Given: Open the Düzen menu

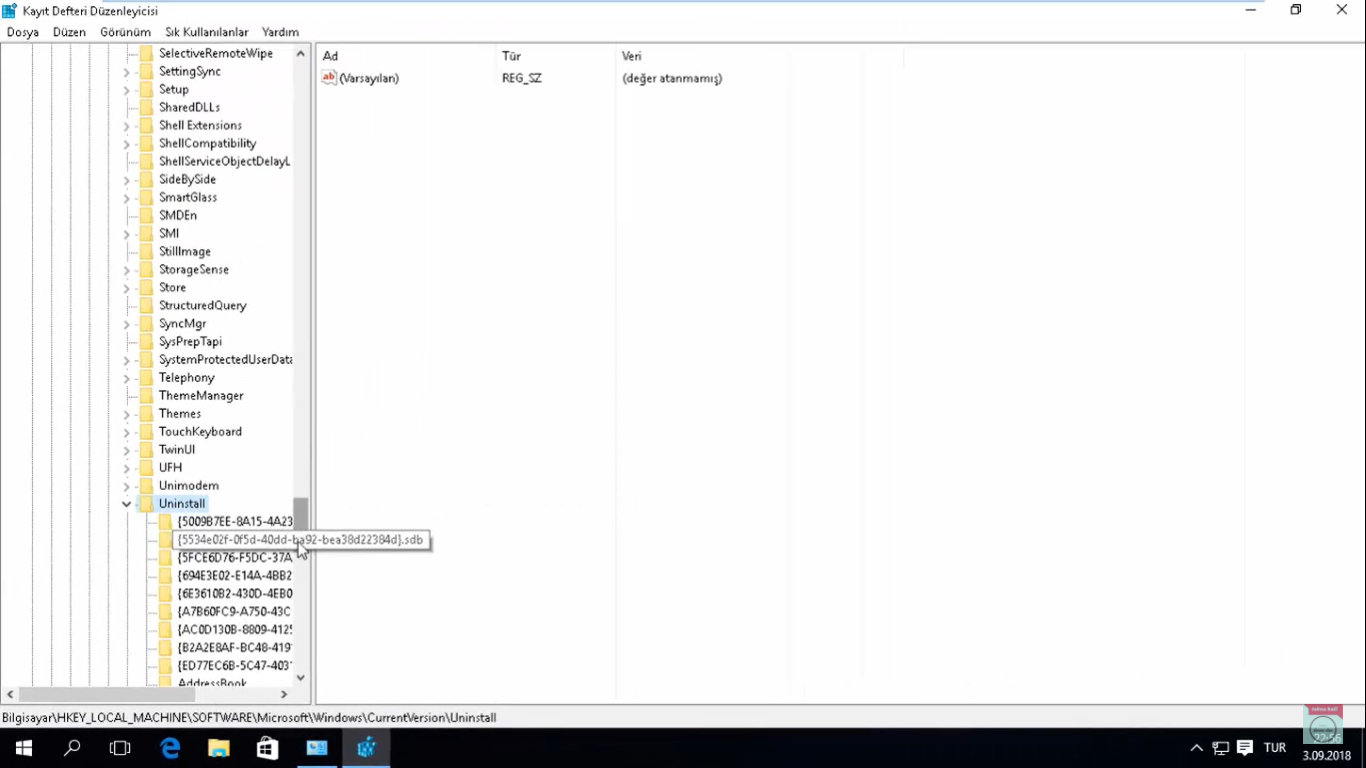Looking at the screenshot, I should point(70,32).
